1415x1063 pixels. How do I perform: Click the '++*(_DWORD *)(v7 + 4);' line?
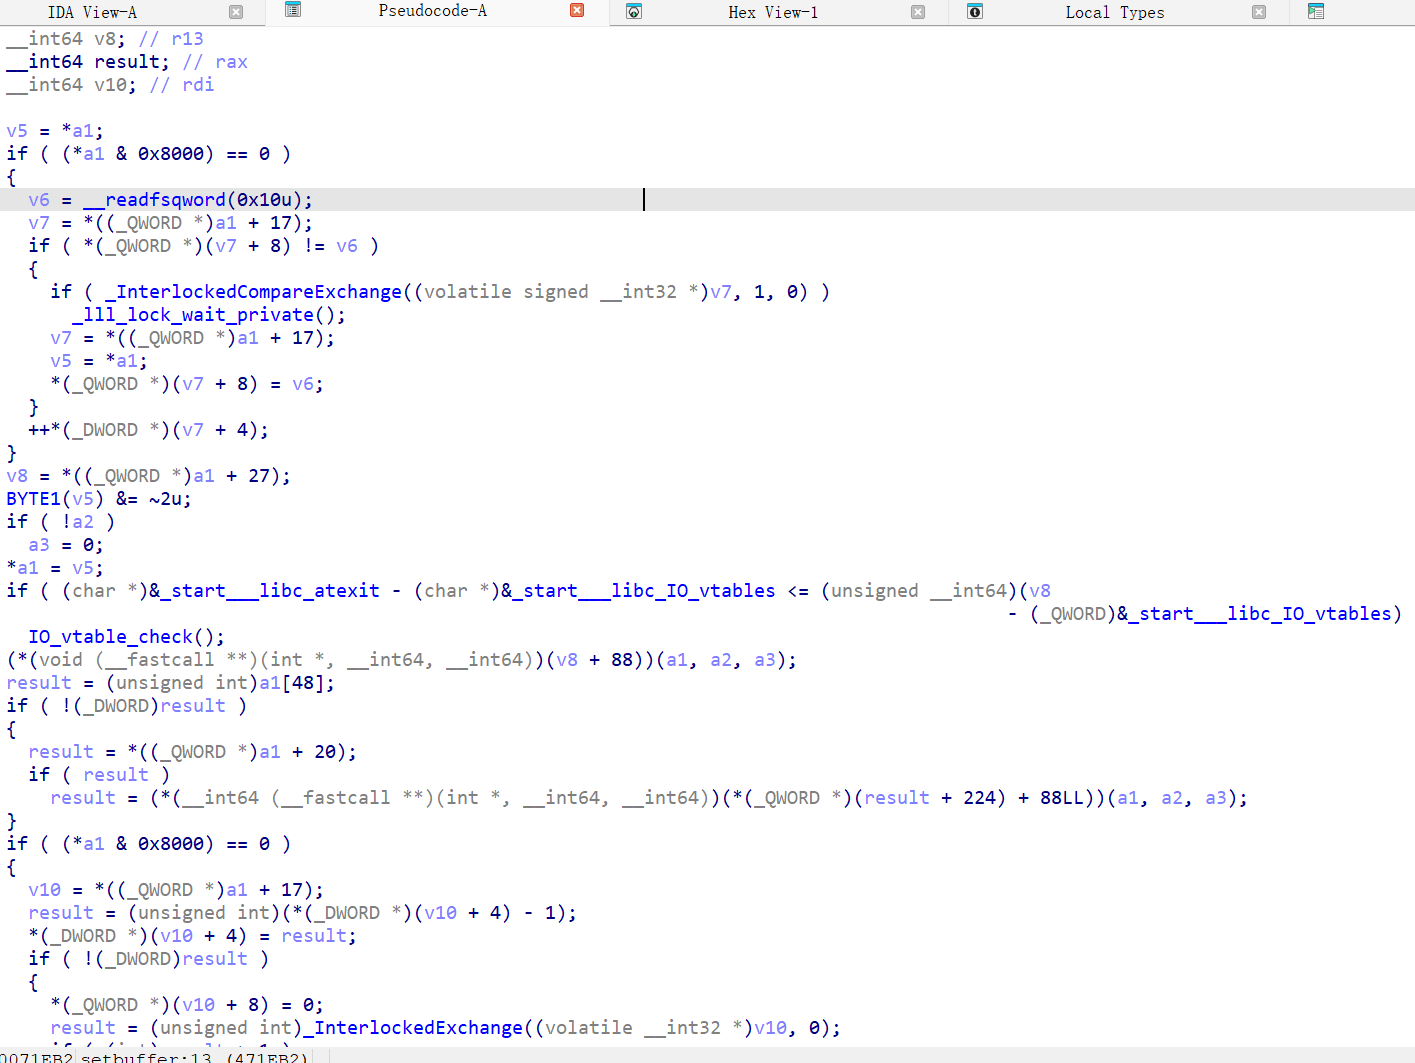tap(149, 430)
